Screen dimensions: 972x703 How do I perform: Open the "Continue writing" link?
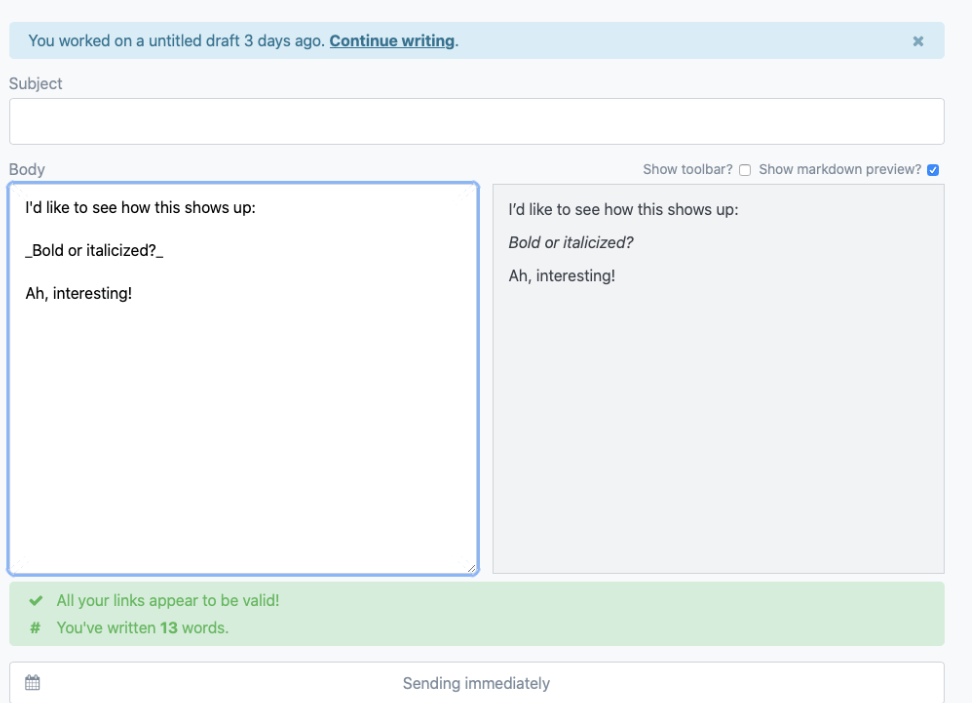pos(393,41)
